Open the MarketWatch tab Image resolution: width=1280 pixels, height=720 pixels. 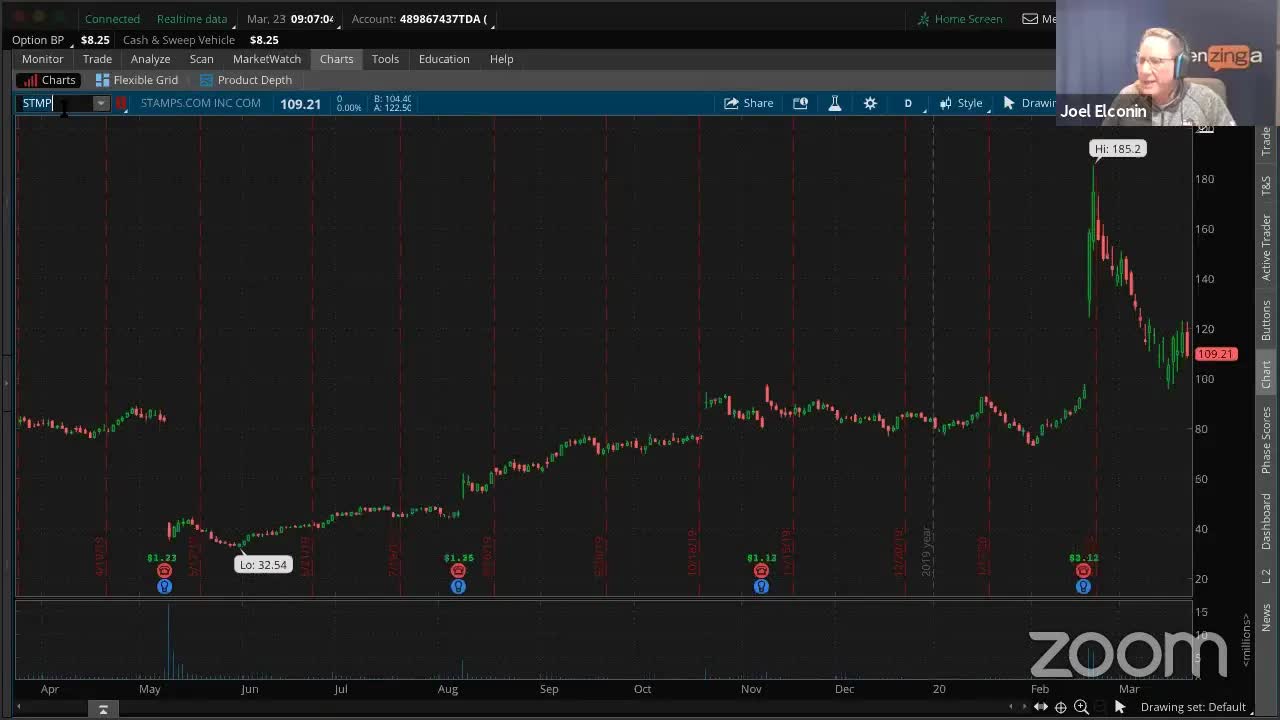(x=267, y=59)
